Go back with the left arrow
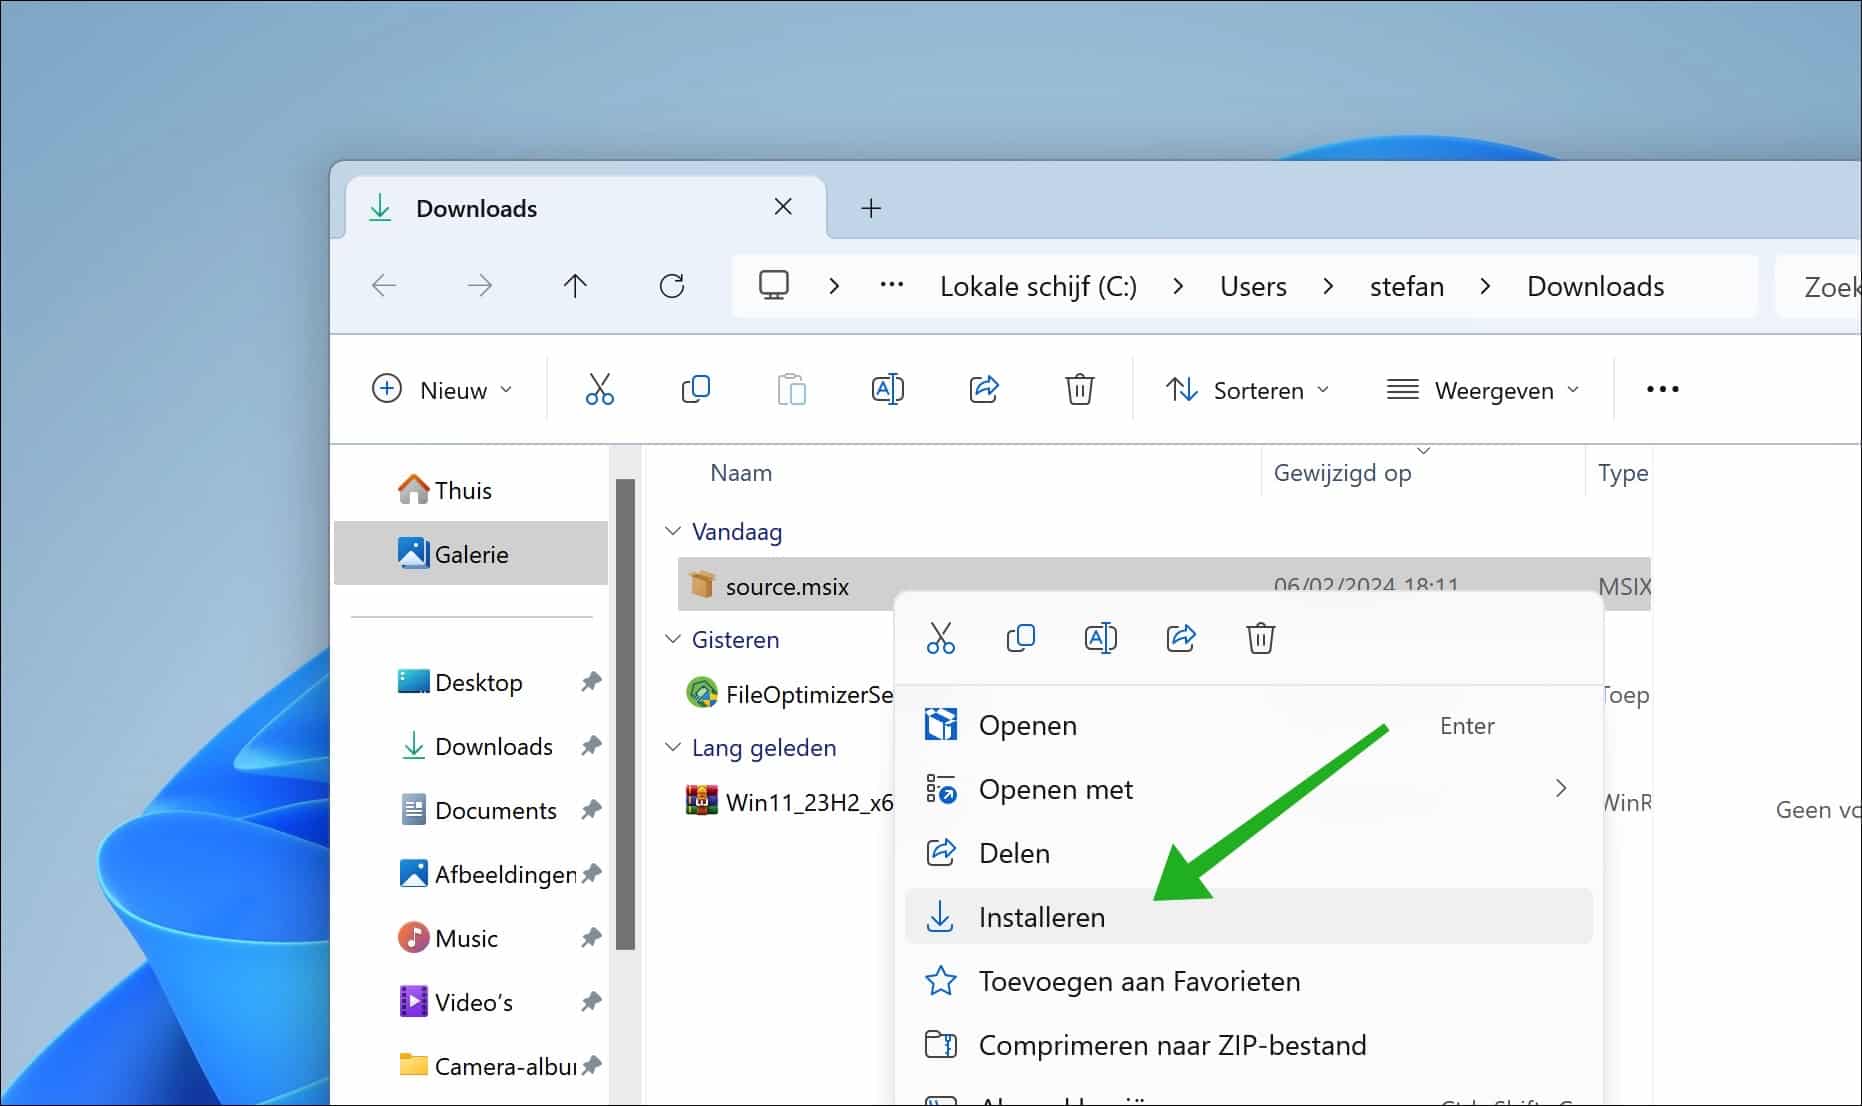Image resolution: width=1862 pixels, height=1106 pixels. 384,286
